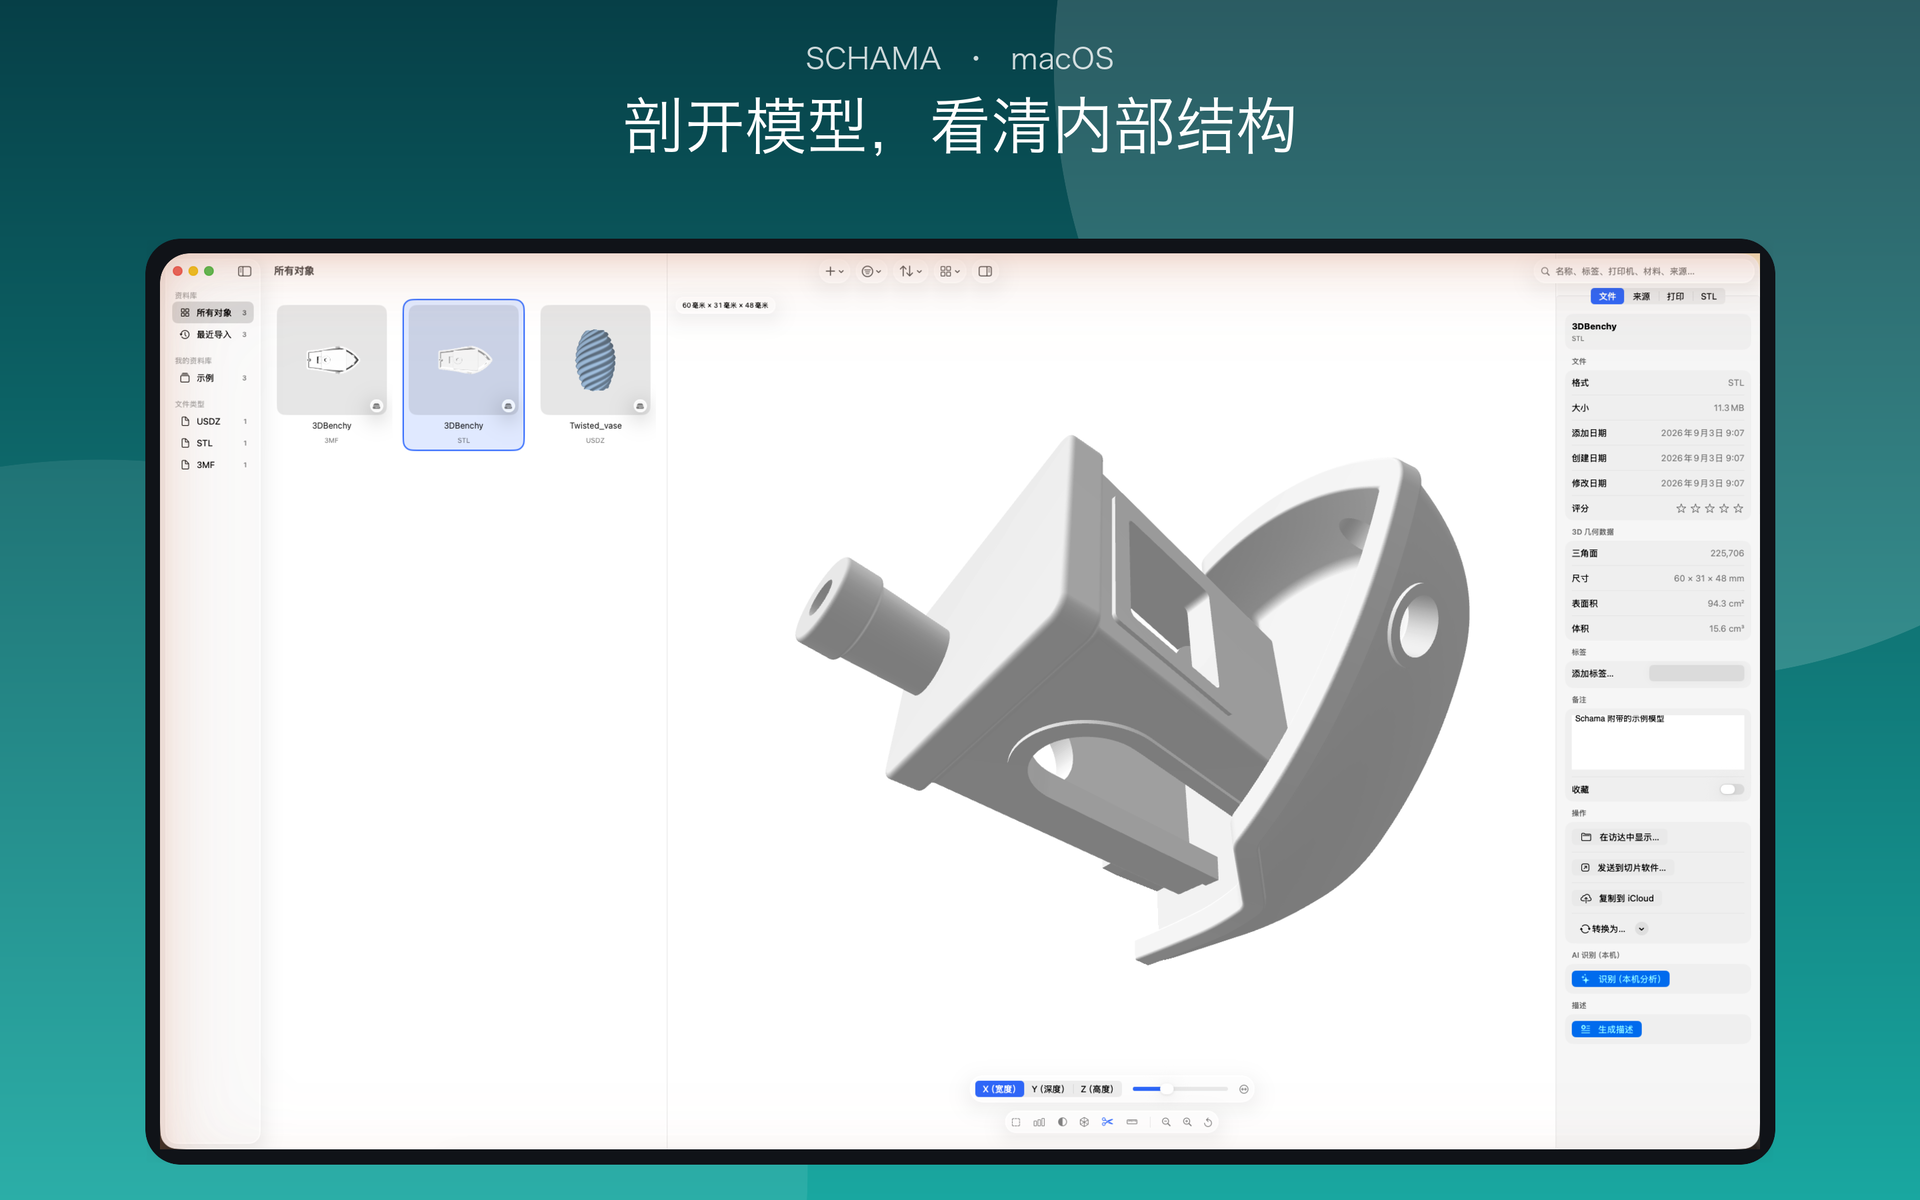Select the X (宽度) section axis
Image resolution: width=1920 pixels, height=1200 pixels.
pos(999,1089)
